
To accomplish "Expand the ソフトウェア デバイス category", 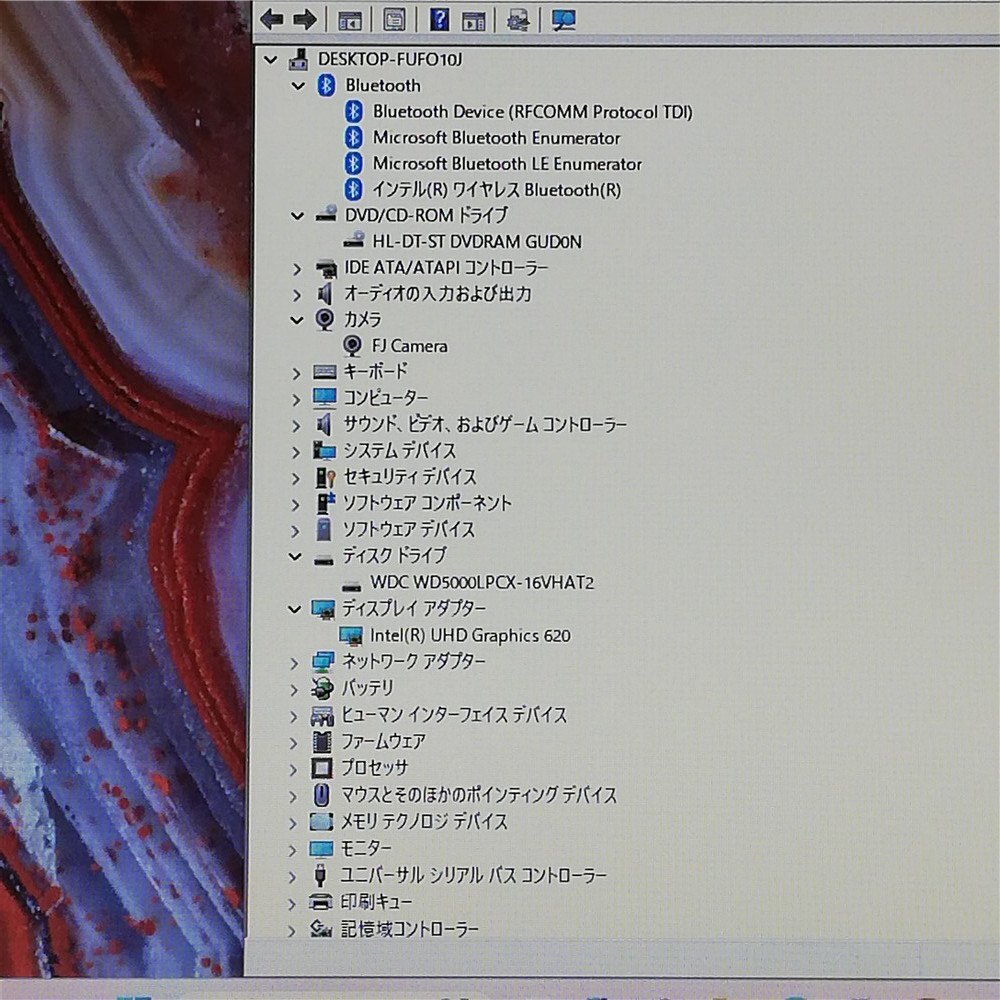I will [x=295, y=531].
